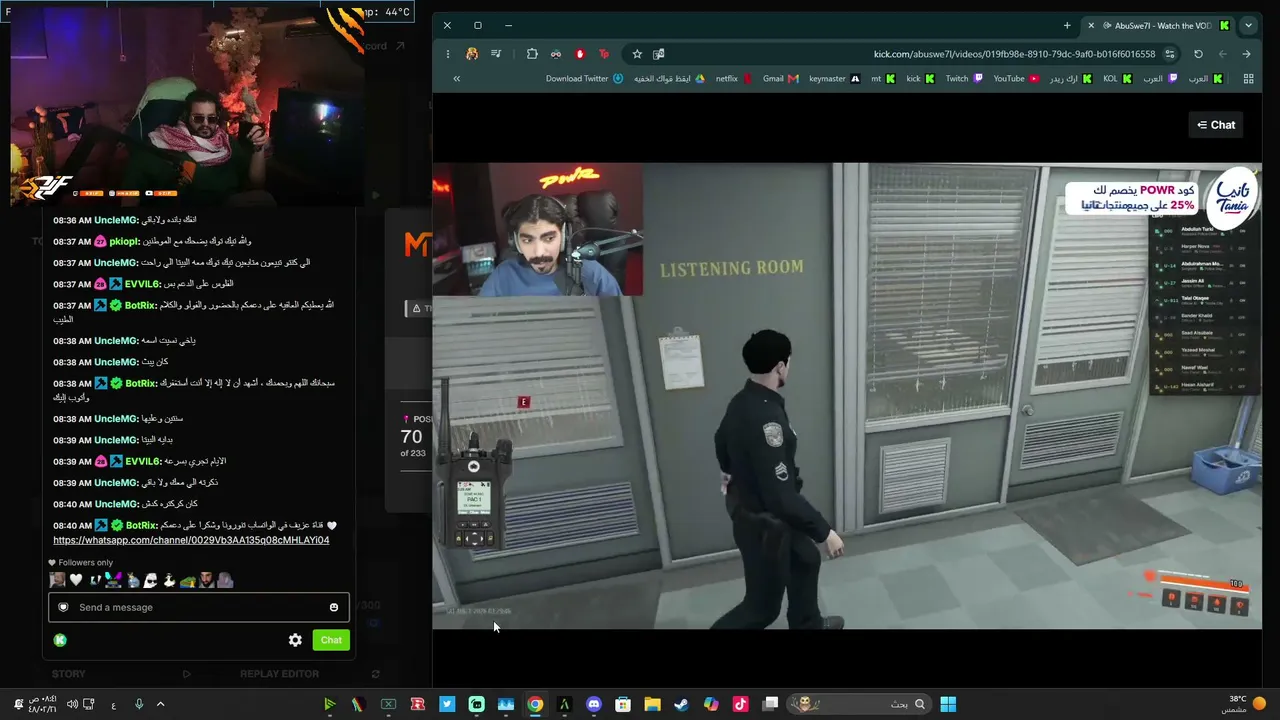
Task: Open the Microsoft Store taskbar icon
Action: [x=623, y=704]
